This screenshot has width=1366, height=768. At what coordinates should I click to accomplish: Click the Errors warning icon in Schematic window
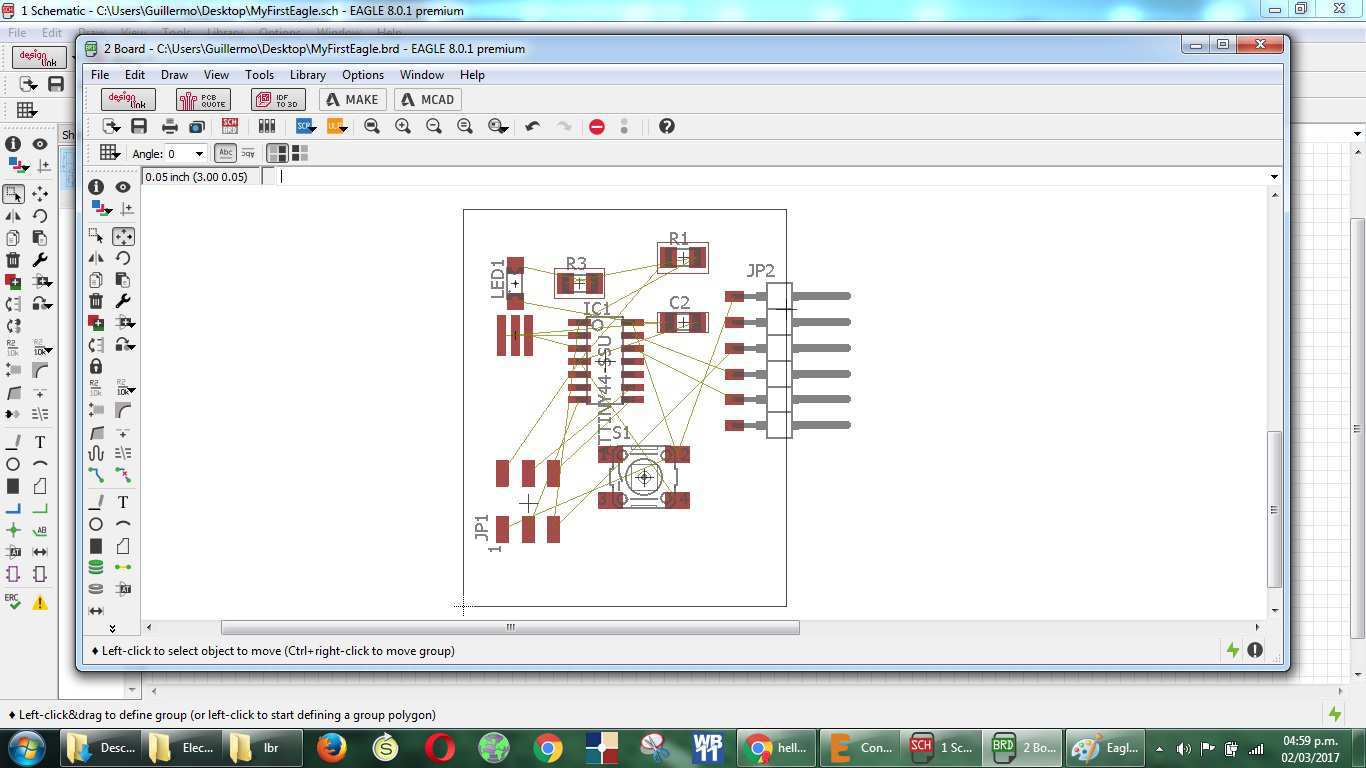pos(40,602)
